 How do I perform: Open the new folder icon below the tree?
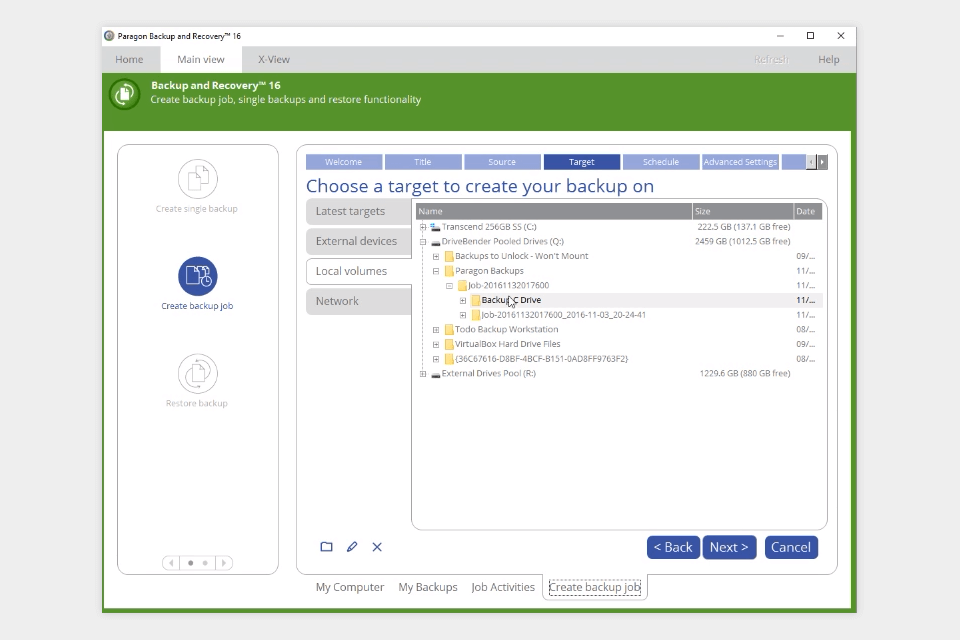click(327, 547)
